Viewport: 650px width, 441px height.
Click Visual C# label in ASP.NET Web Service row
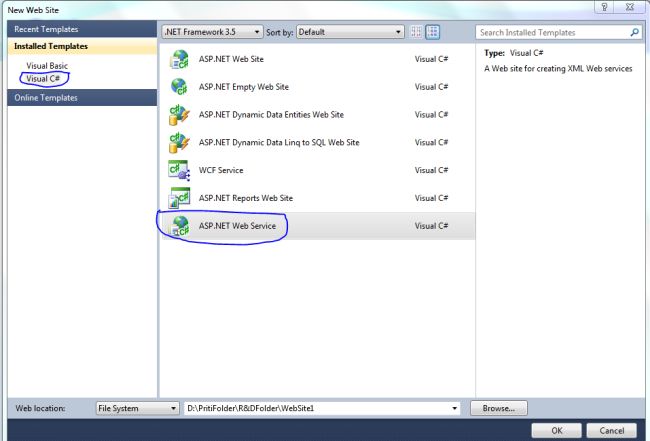pyautogui.click(x=431, y=226)
